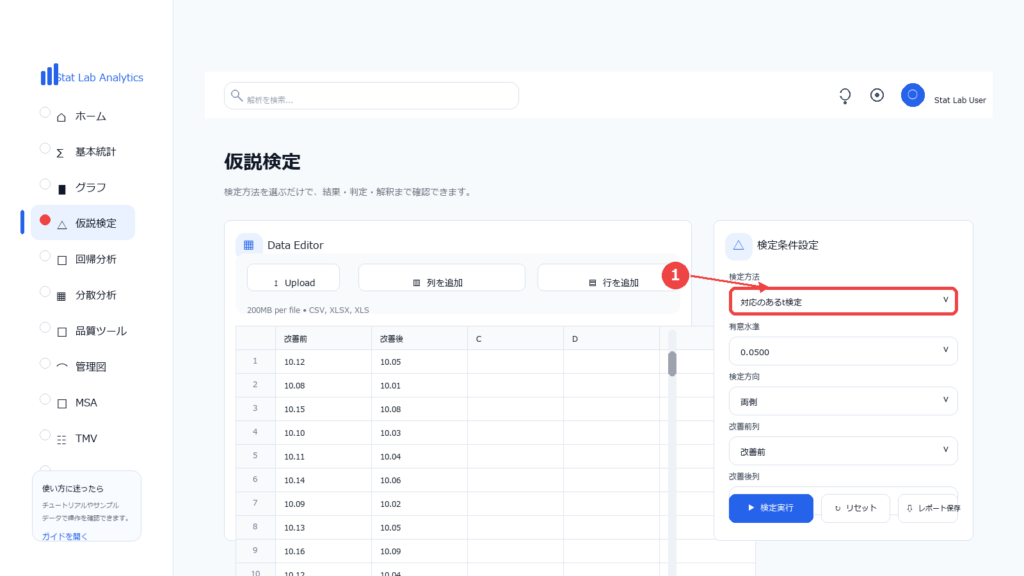Click the sigma icon for 基本統計
The image size is (1024, 576).
pyautogui.click(x=60, y=153)
